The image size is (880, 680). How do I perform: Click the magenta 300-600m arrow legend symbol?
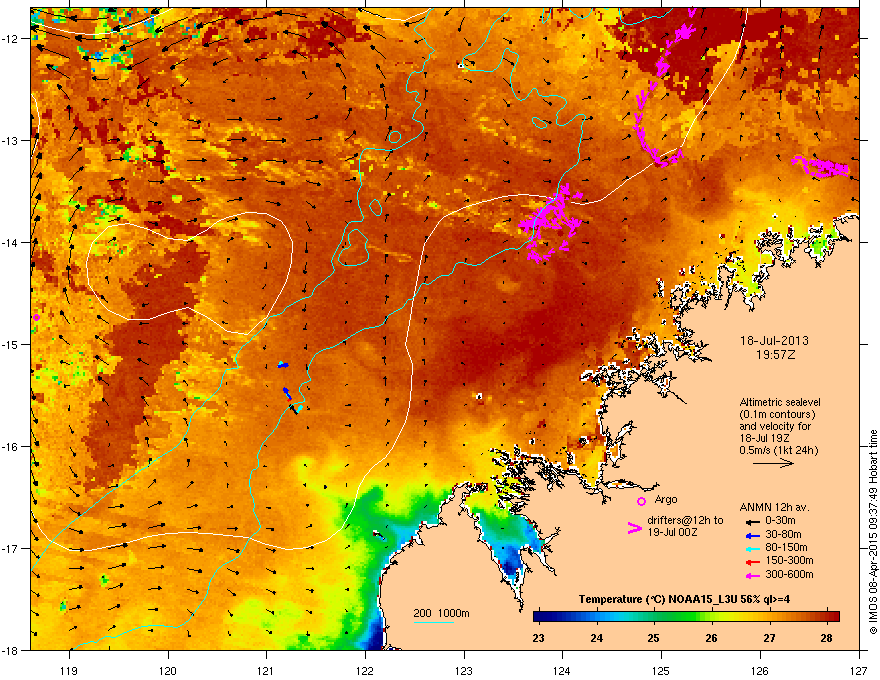click(x=752, y=576)
